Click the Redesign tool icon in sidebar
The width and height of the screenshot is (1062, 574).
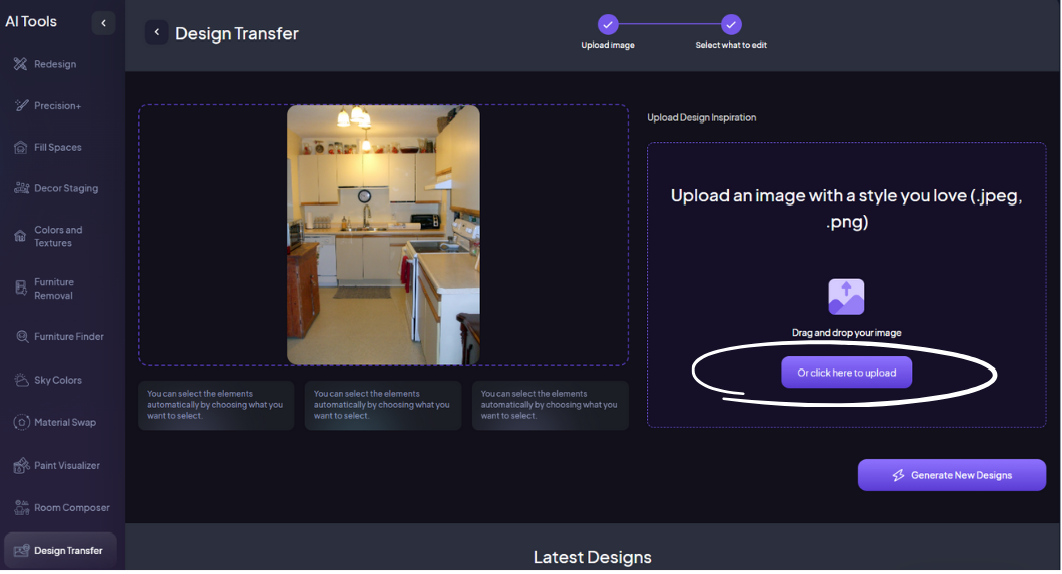pyautogui.click(x=20, y=64)
